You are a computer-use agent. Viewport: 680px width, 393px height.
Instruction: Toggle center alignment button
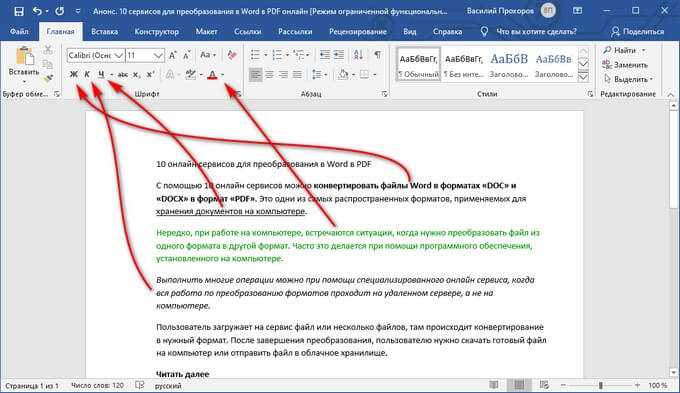(269, 75)
